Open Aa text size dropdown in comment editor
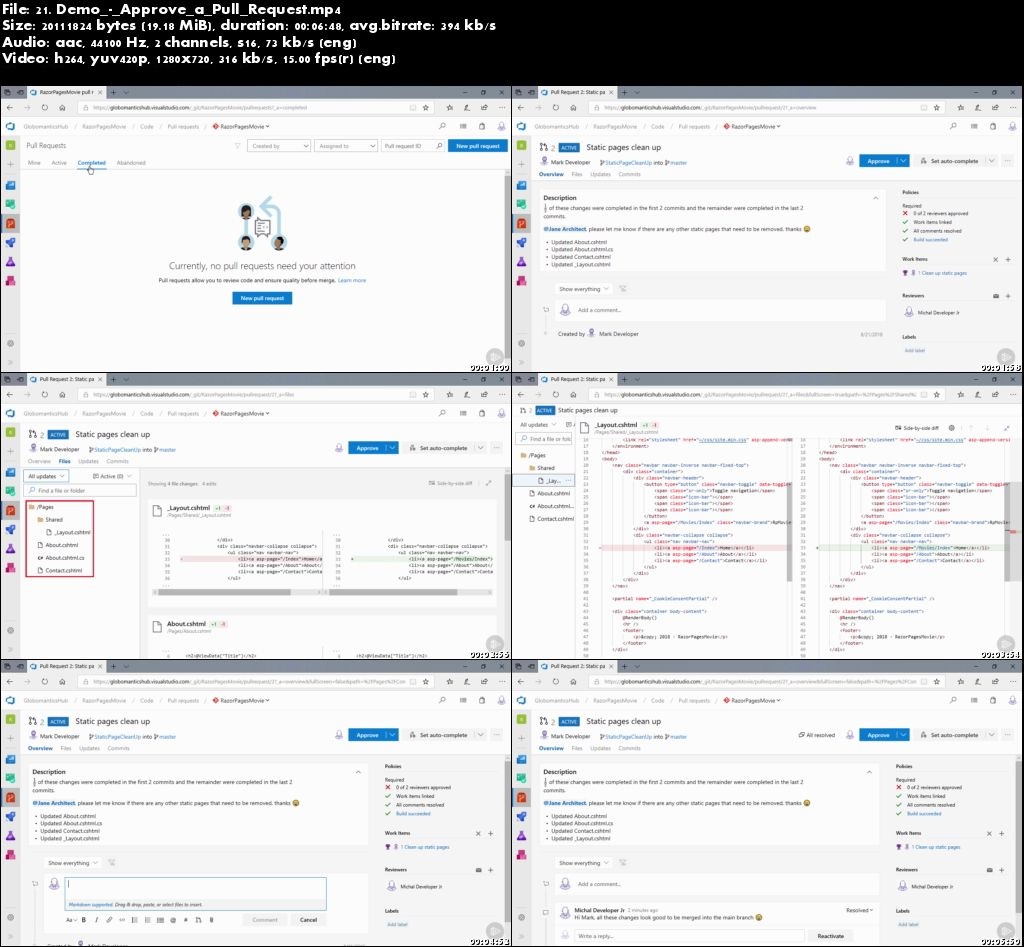1024x947 pixels. pos(71,920)
